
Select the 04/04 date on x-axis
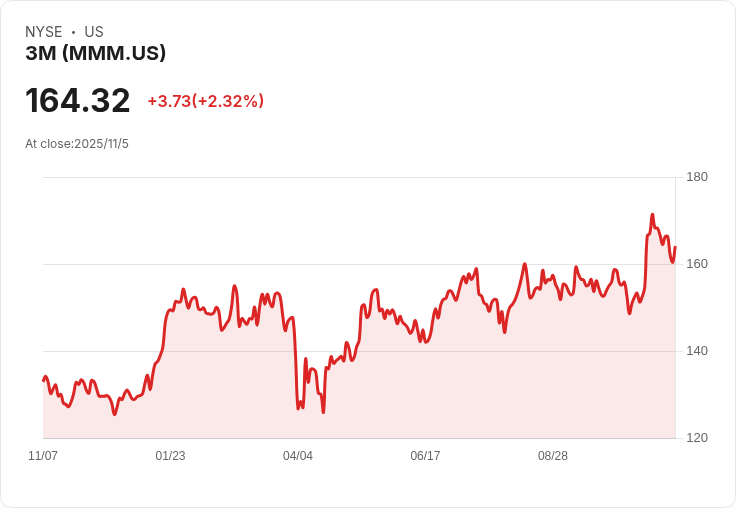point(298,456)
